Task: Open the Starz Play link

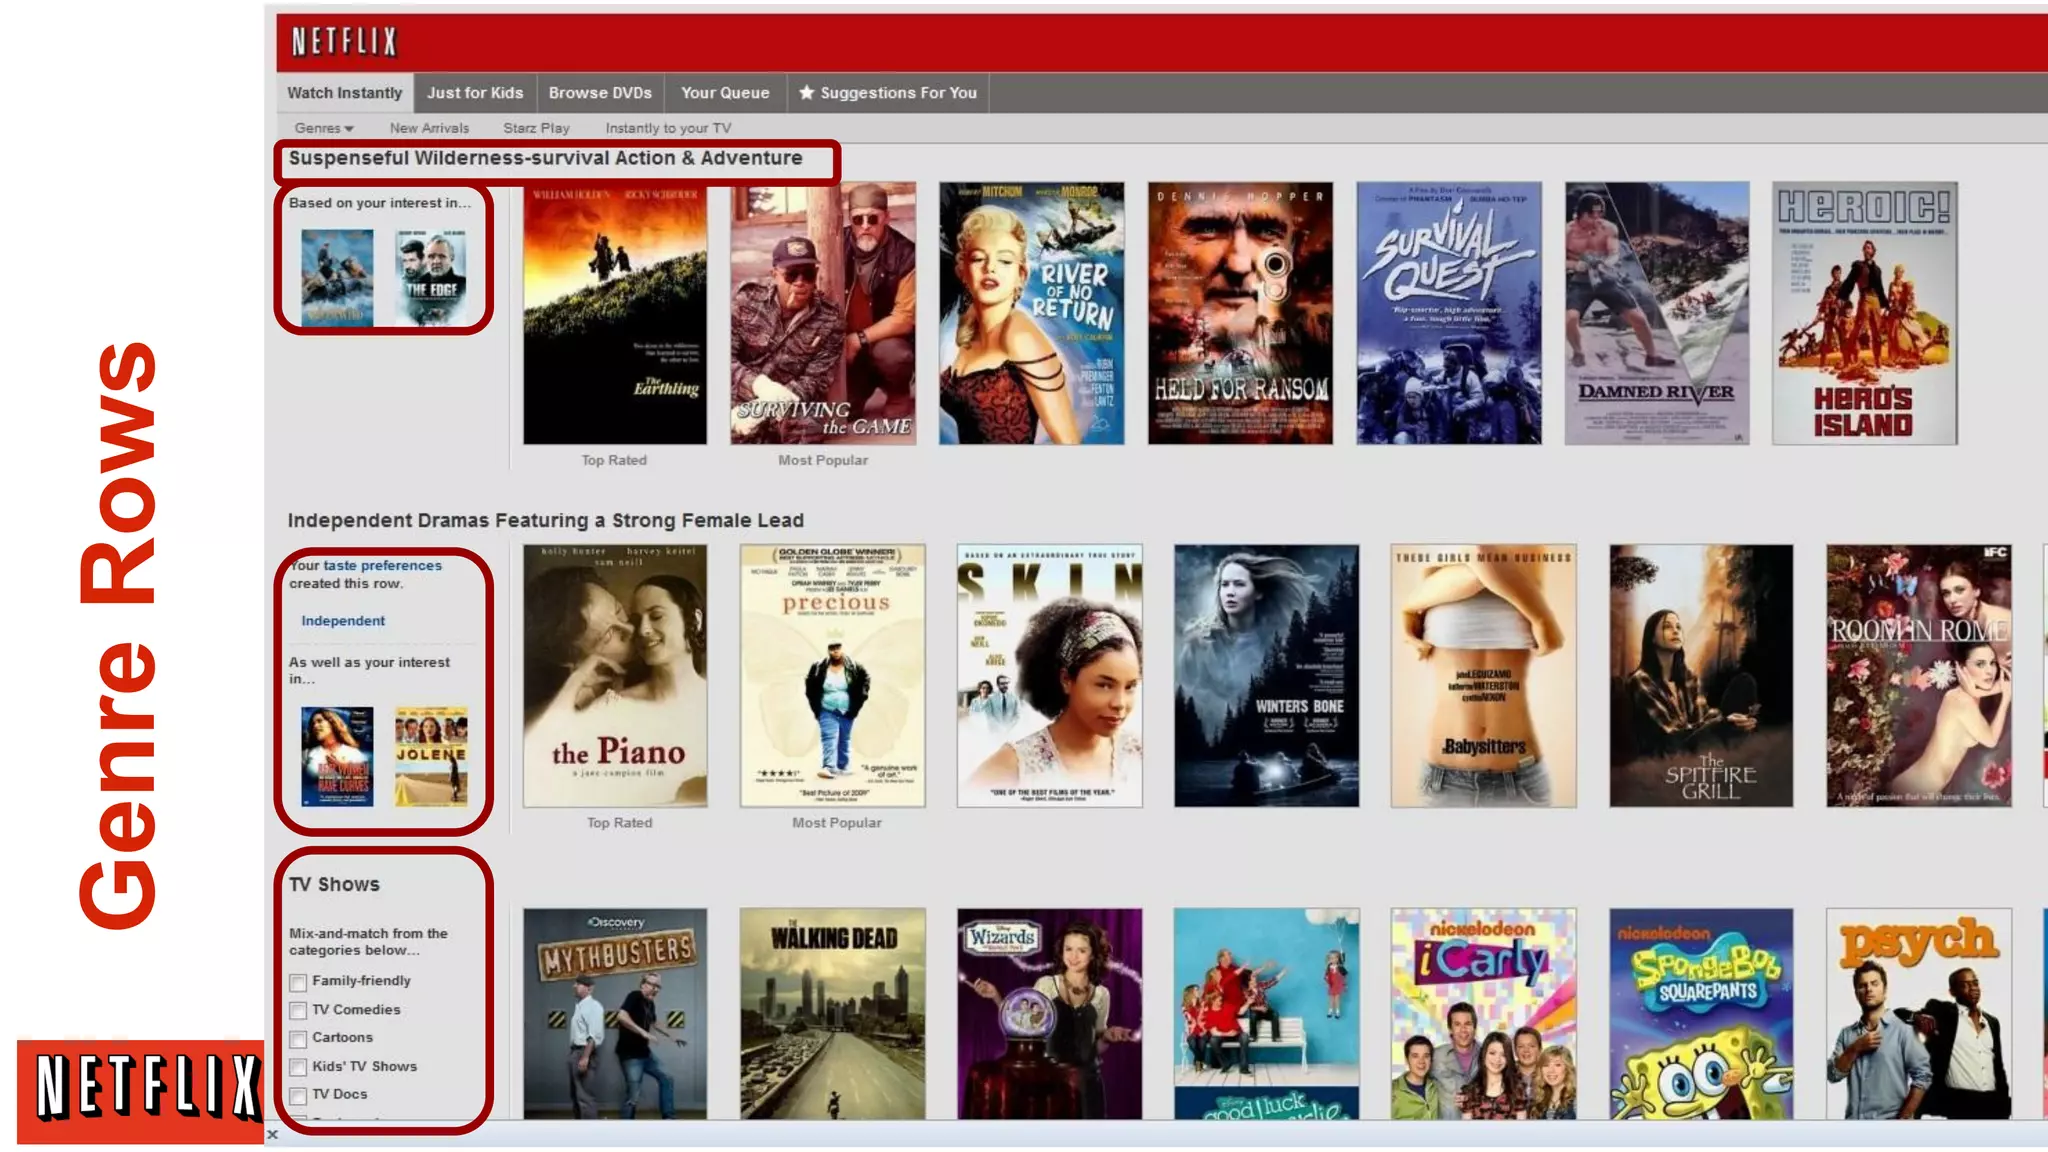Action: click(536, 128)
